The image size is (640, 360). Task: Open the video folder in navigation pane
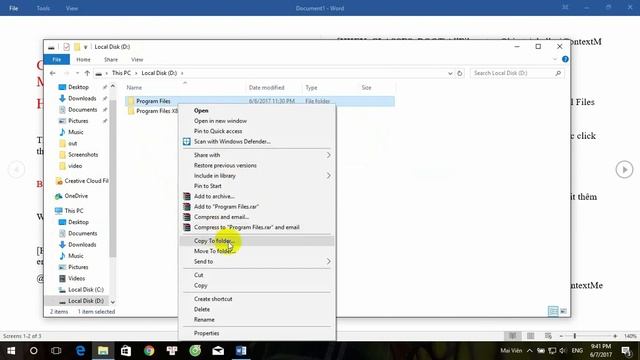pos(75,166)
